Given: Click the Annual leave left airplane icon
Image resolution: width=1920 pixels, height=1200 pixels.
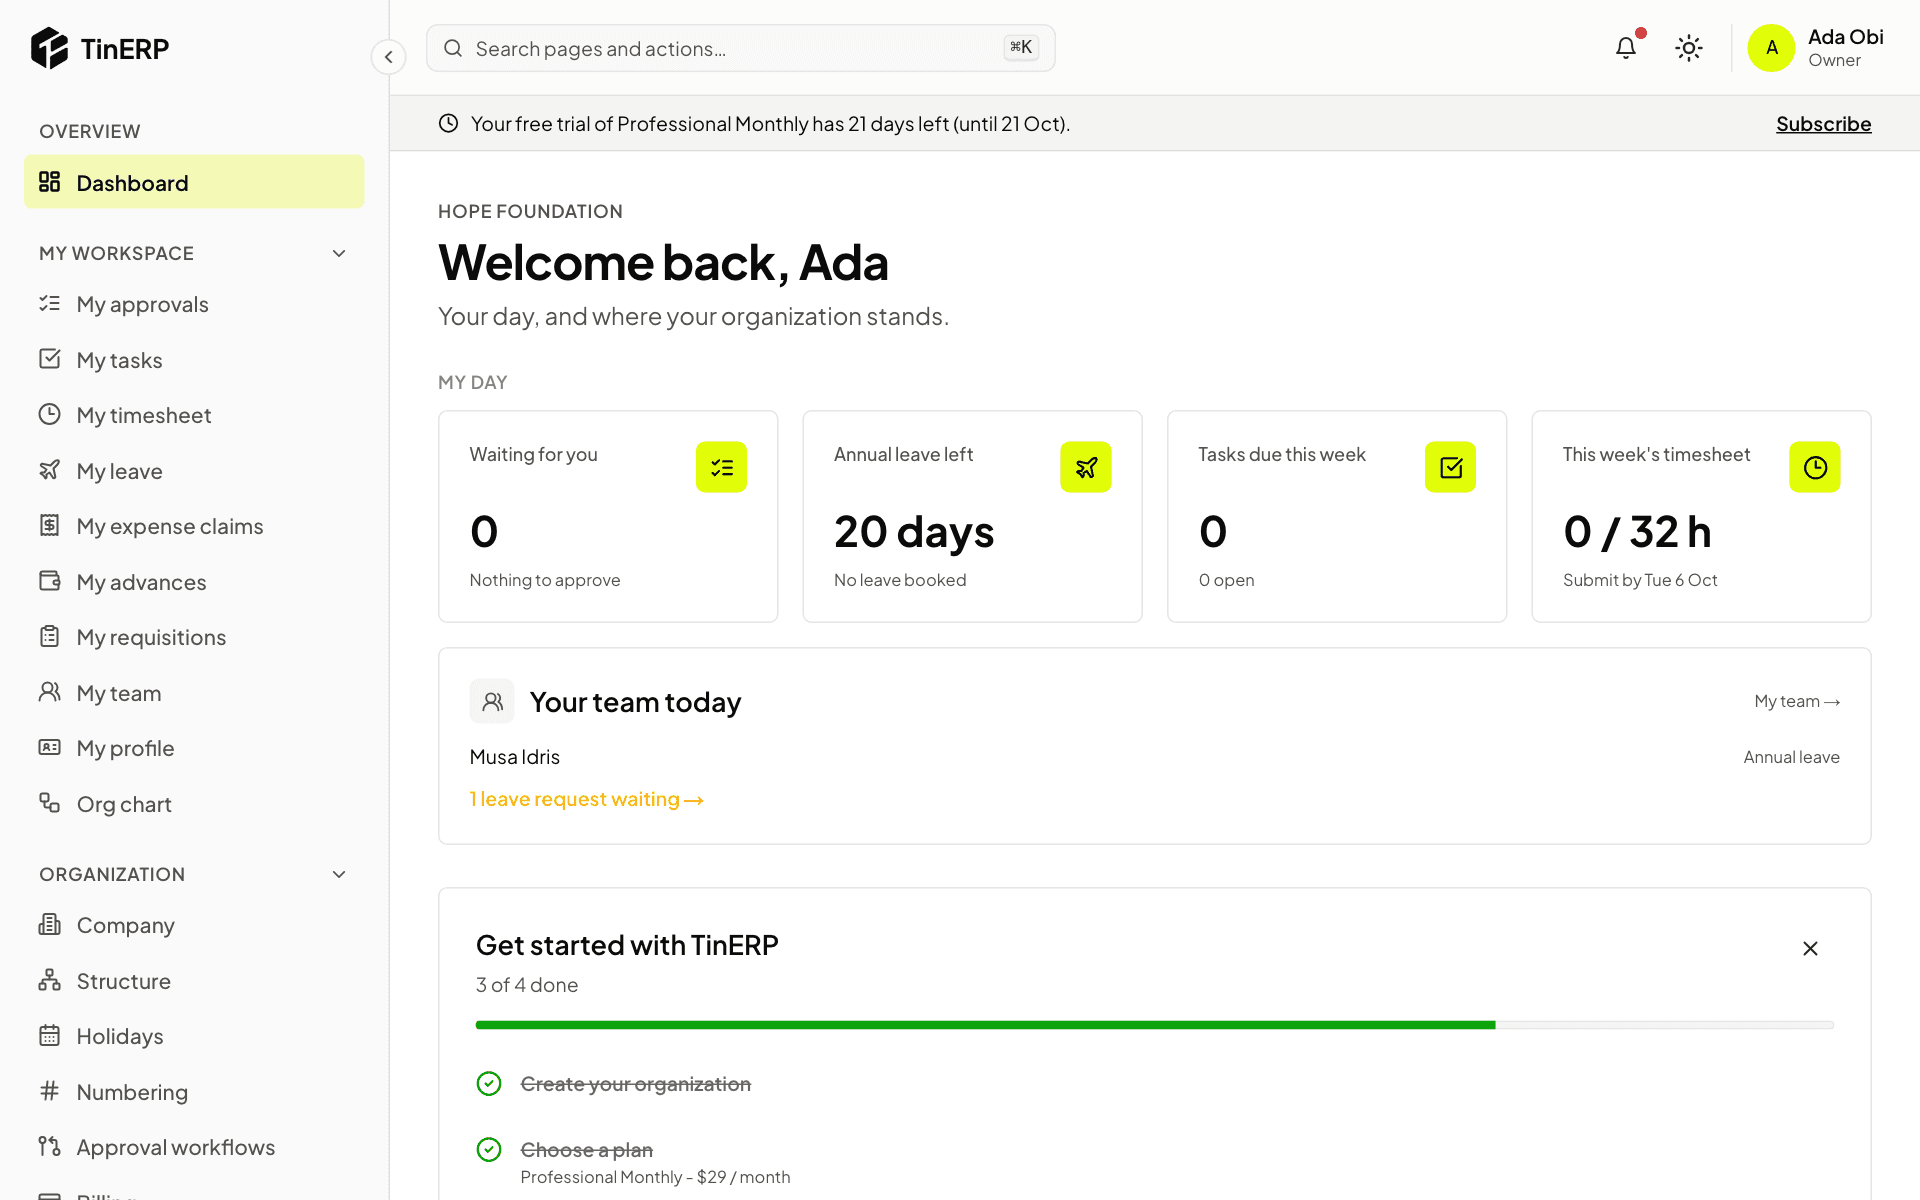Looking at the screenshot, I should point(1086,467).
